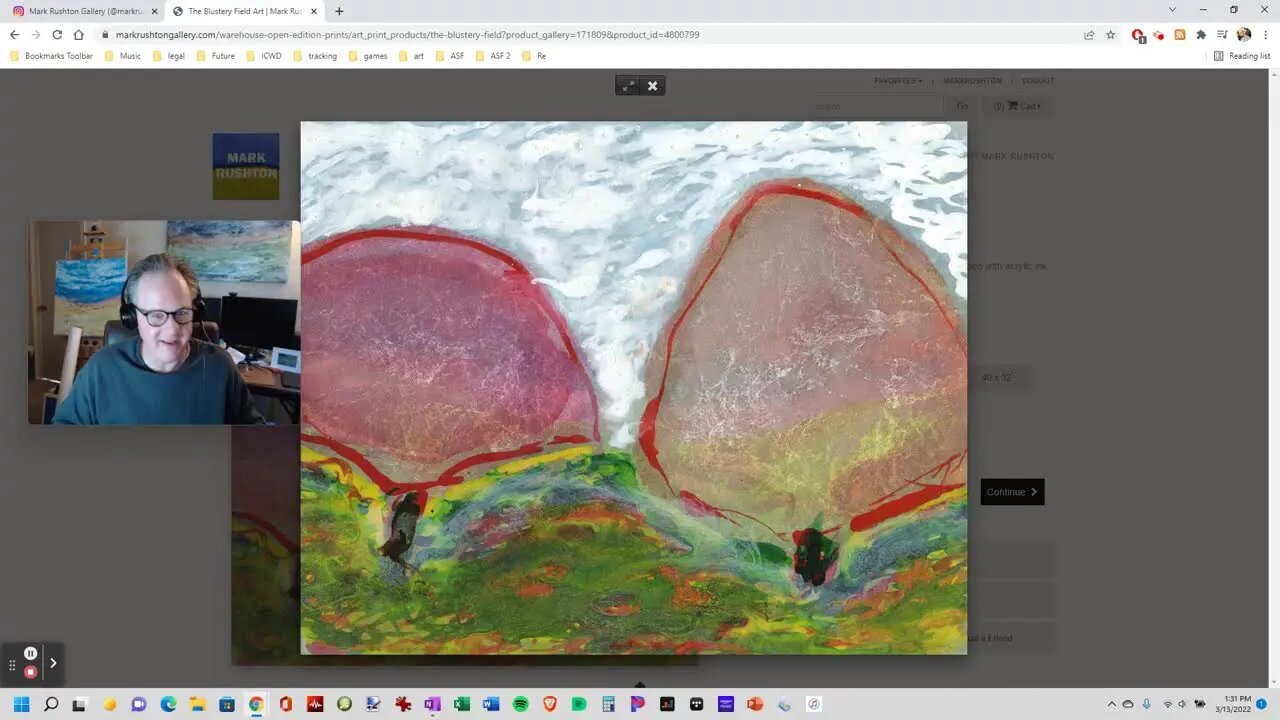The height and width of the screenshot is (720, 1280).
Task: Launch PowerPoint from taskbar
Action: tap(755, 704)
